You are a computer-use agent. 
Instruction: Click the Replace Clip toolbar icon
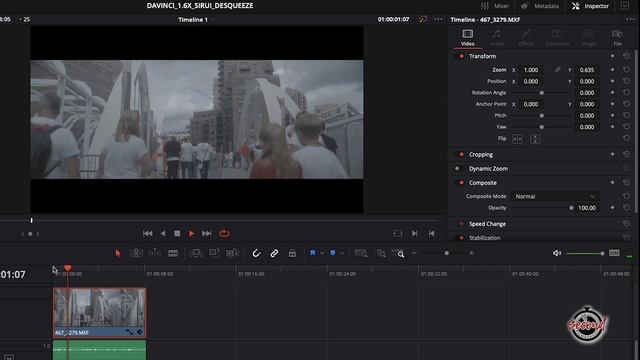click(x=233, y=253)
